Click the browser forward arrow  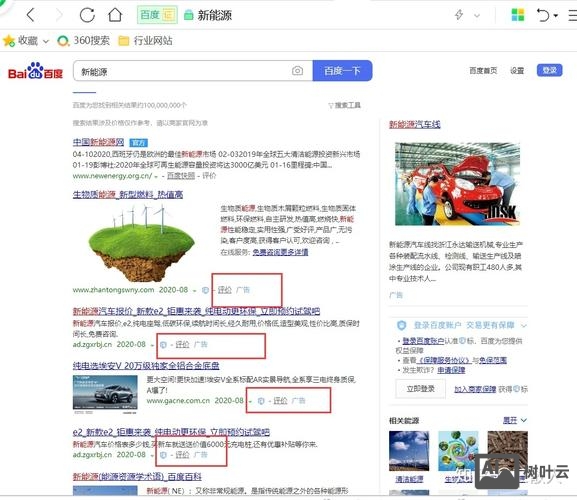(59, 15)
